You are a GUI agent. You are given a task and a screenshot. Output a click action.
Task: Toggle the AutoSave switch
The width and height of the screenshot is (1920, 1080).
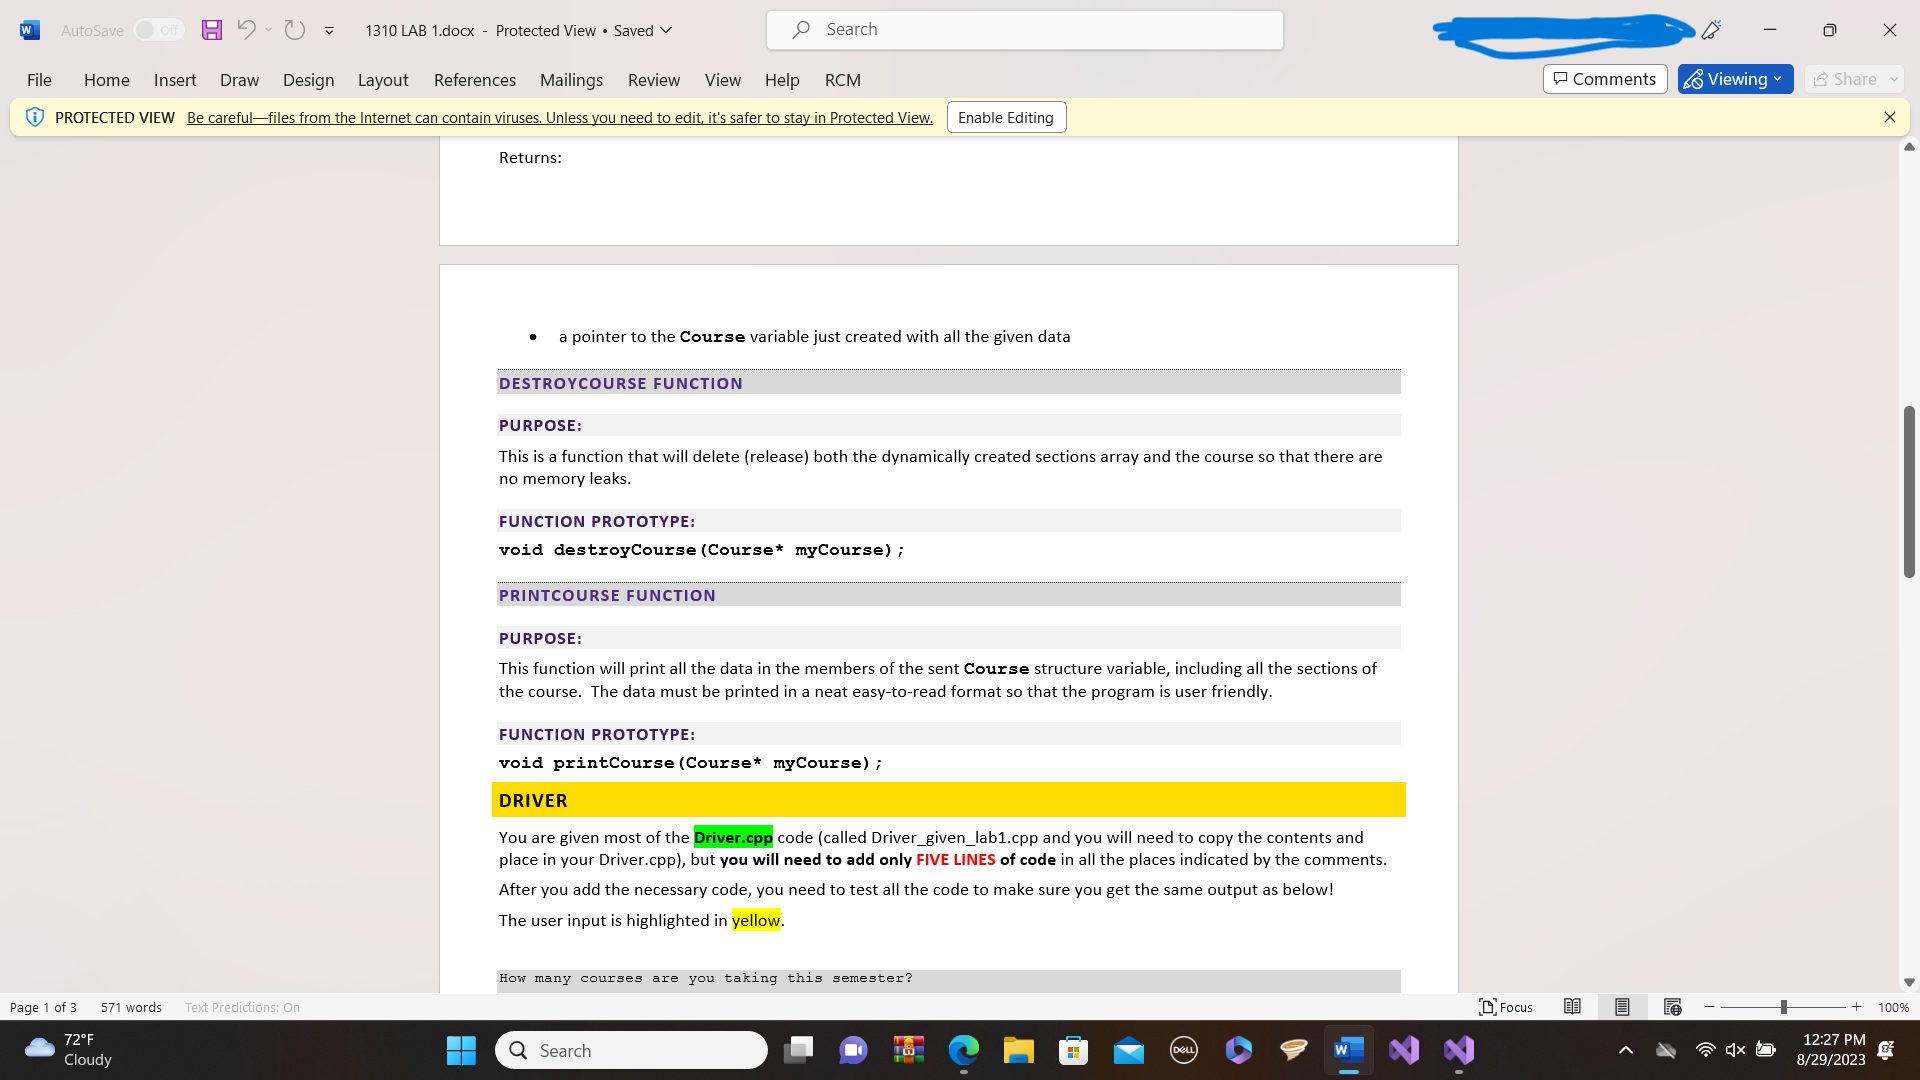pyautogui.click(x=158, y=30)
